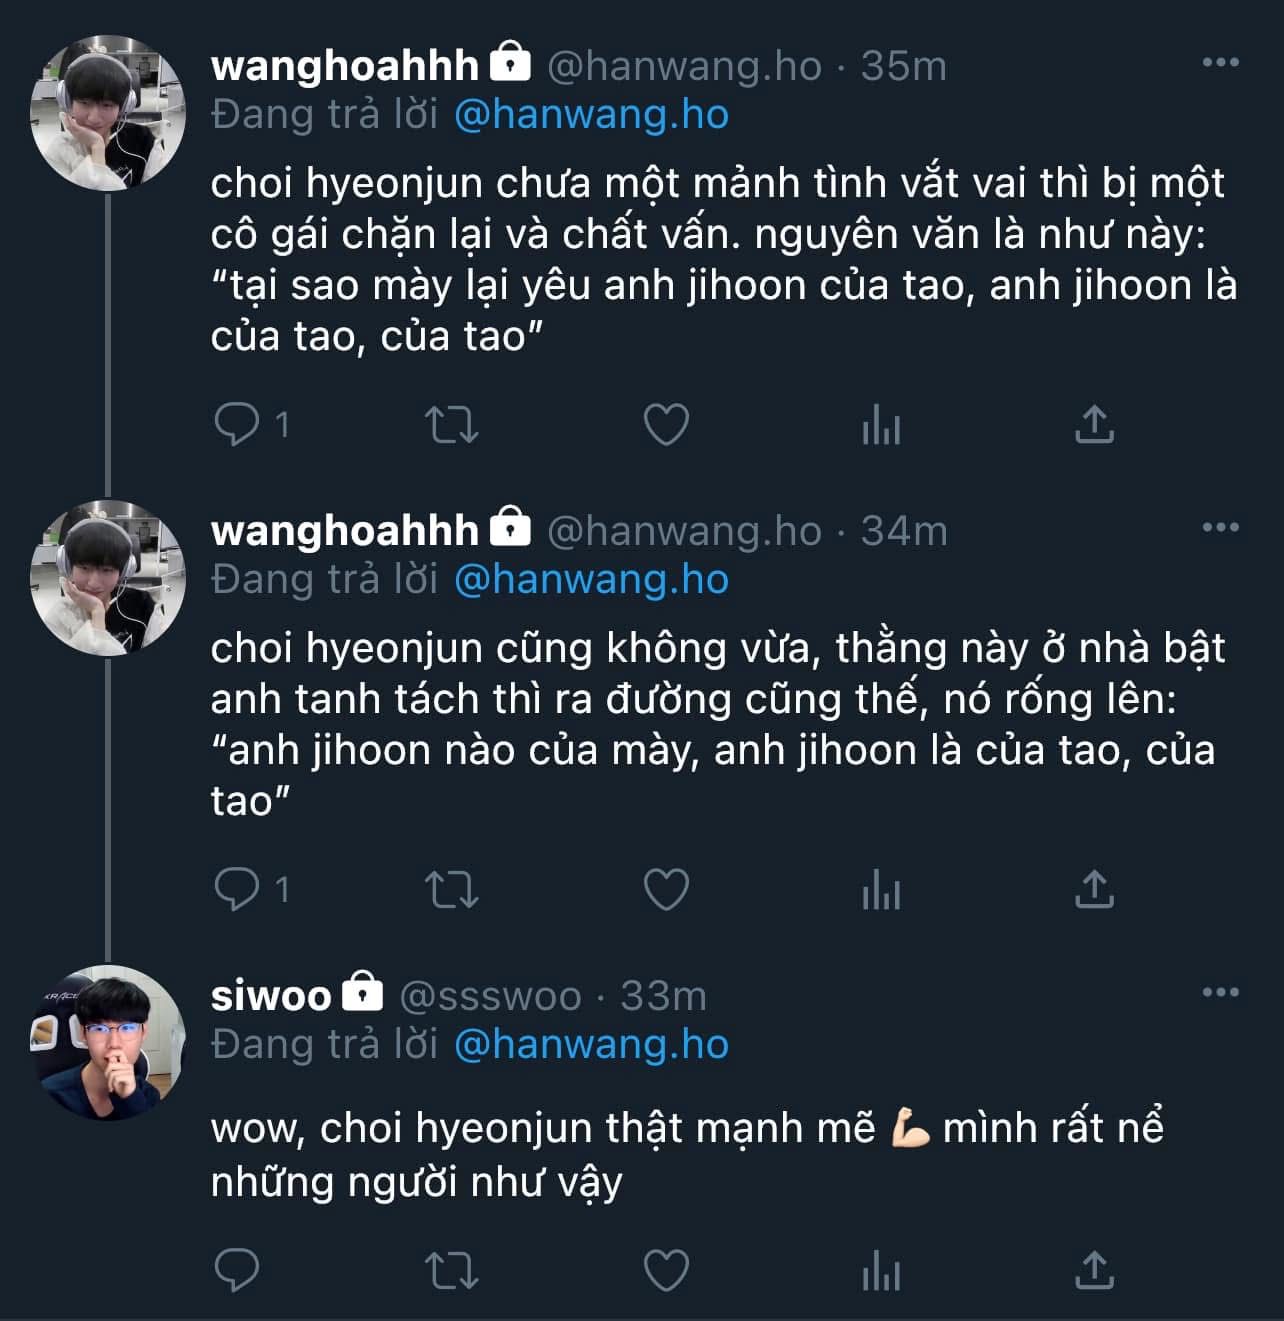Open wanghoahhh's avatar on the 35m tweet
The image size is (1284, 1321).
(108, 113)
